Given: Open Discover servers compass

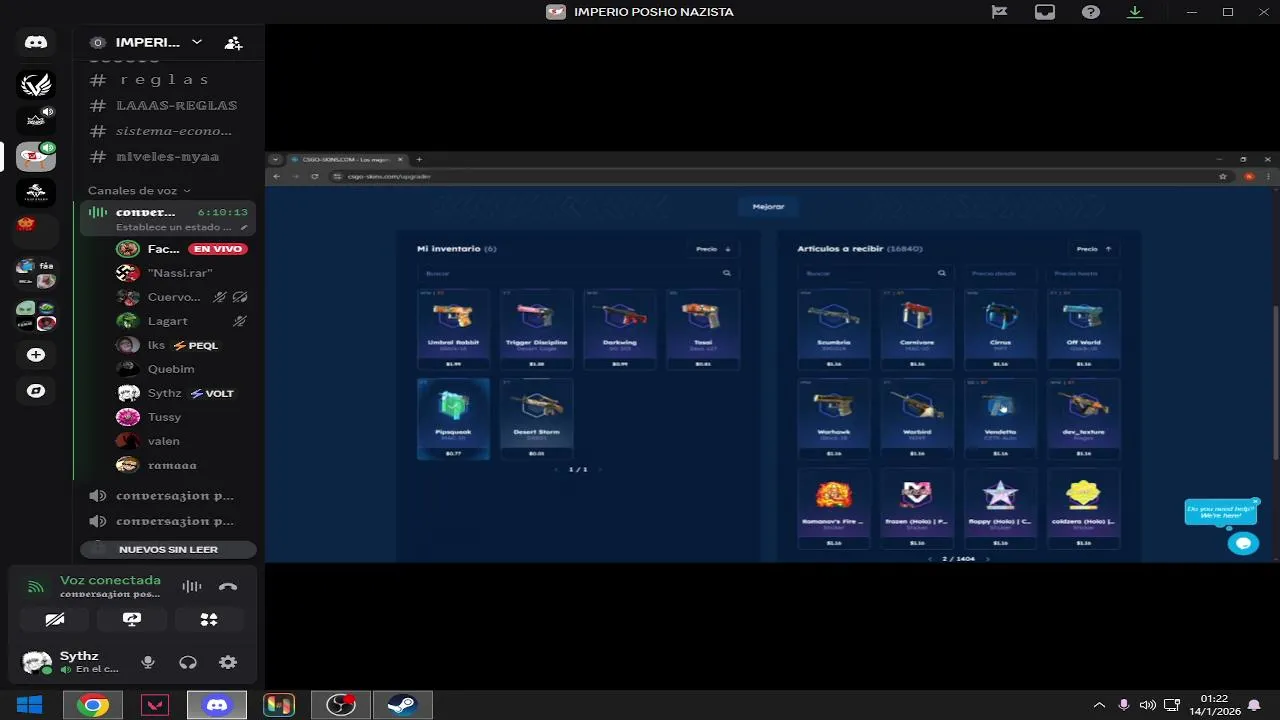Looking at the screenshot, I should tap(36, 391).
